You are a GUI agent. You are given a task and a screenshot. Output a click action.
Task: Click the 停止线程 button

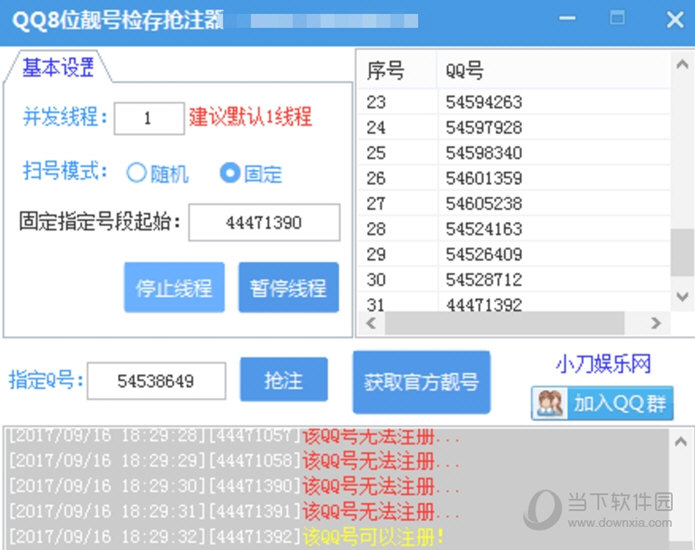tap(174, 288)
